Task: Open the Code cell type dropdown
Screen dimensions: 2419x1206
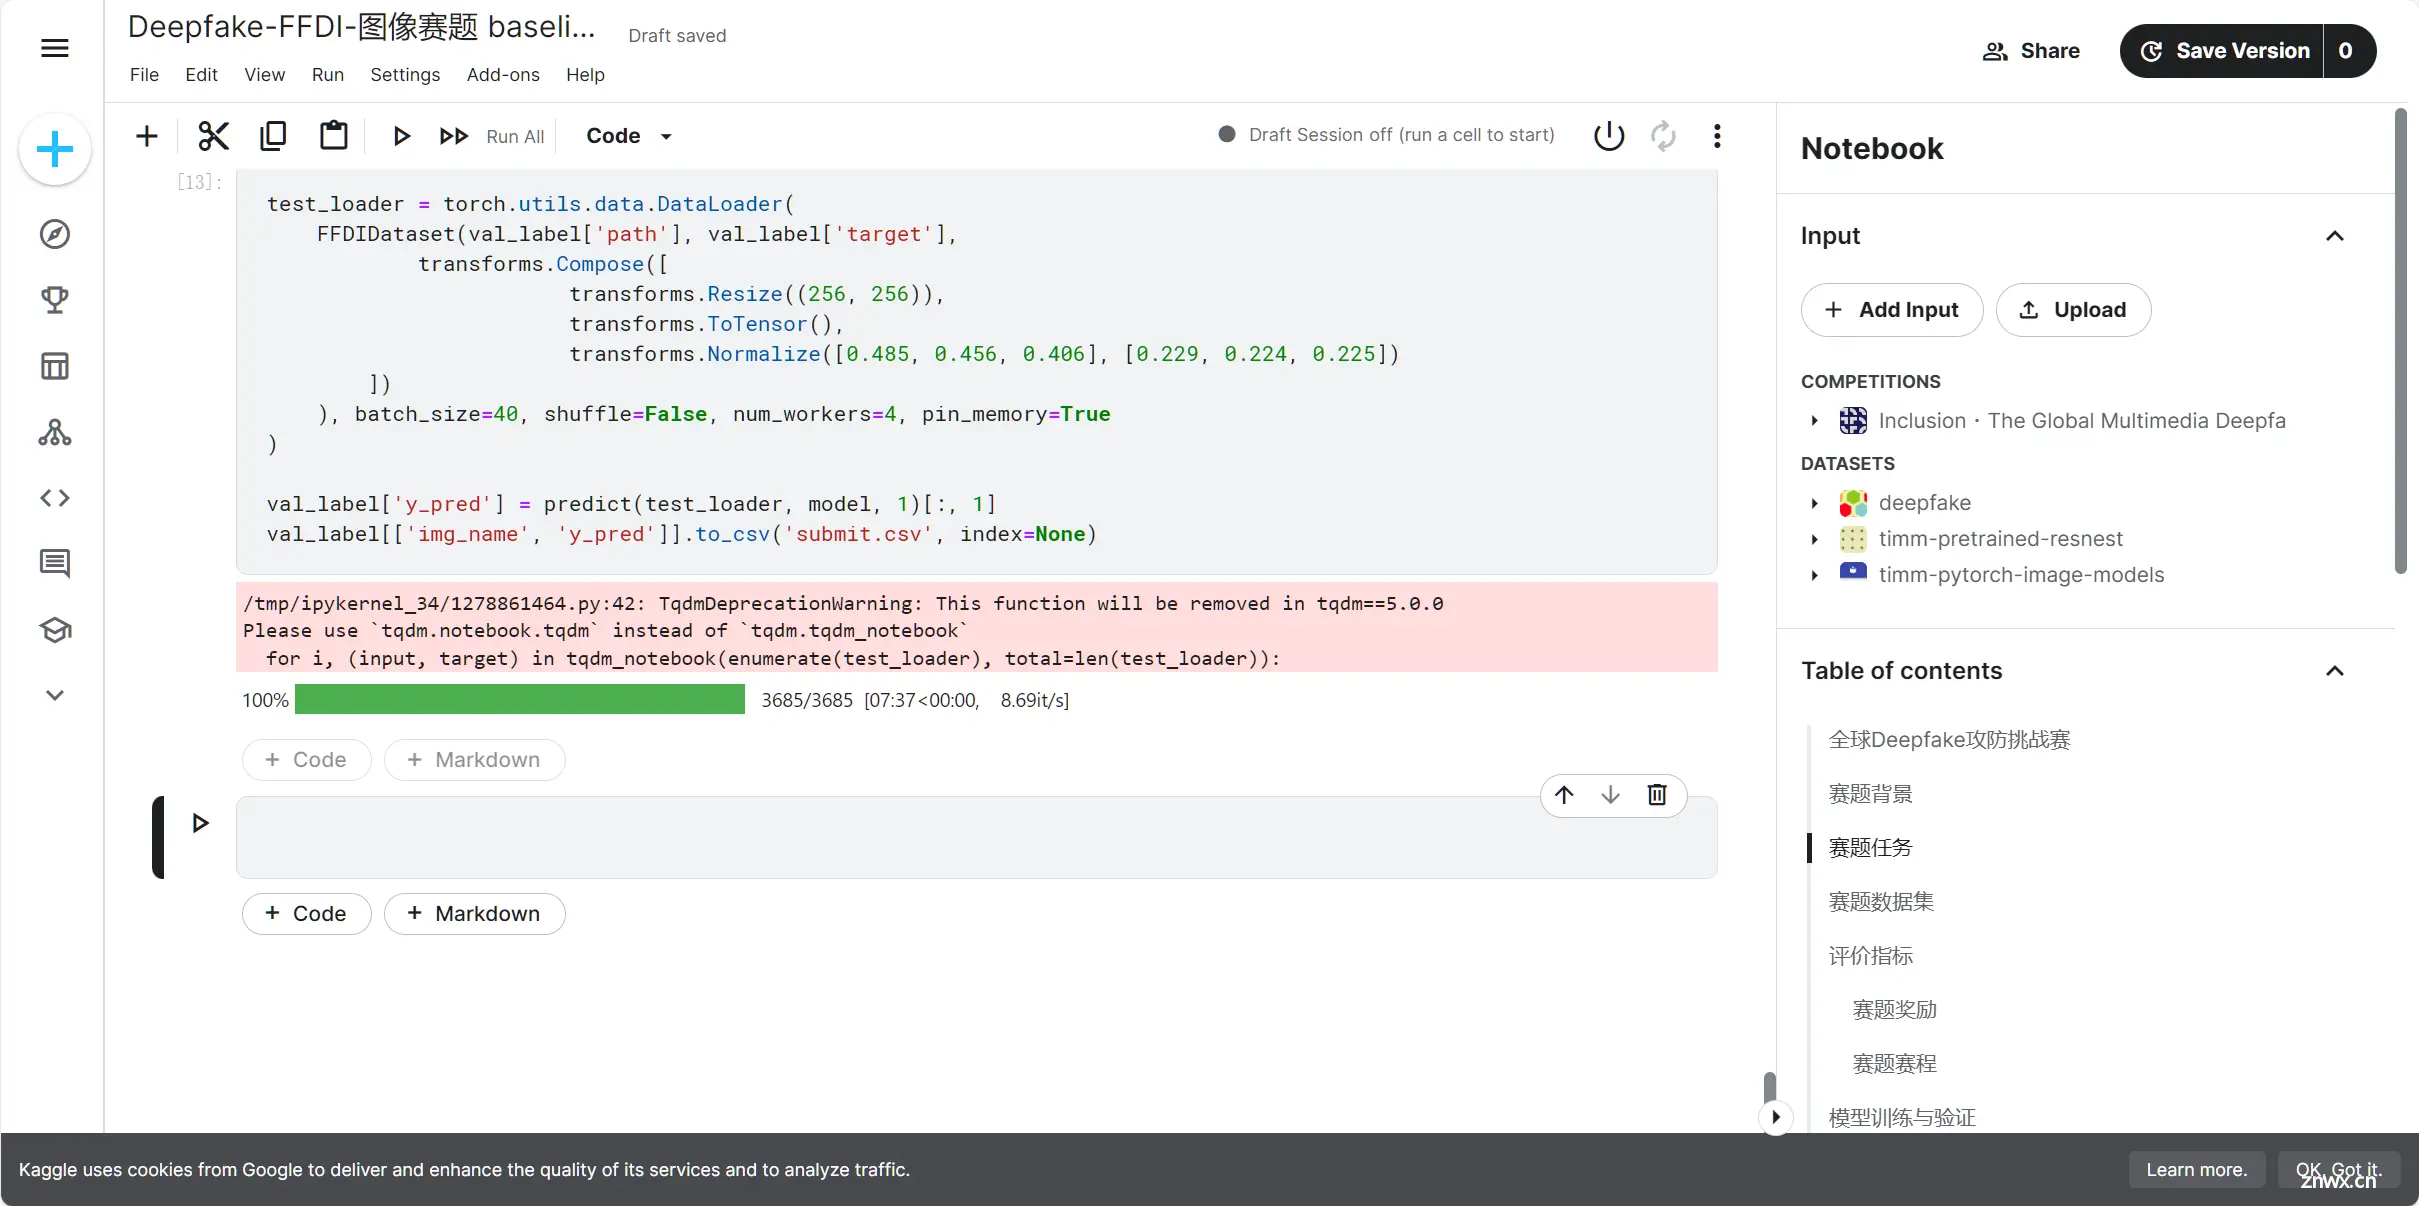Action: [629, 136]
